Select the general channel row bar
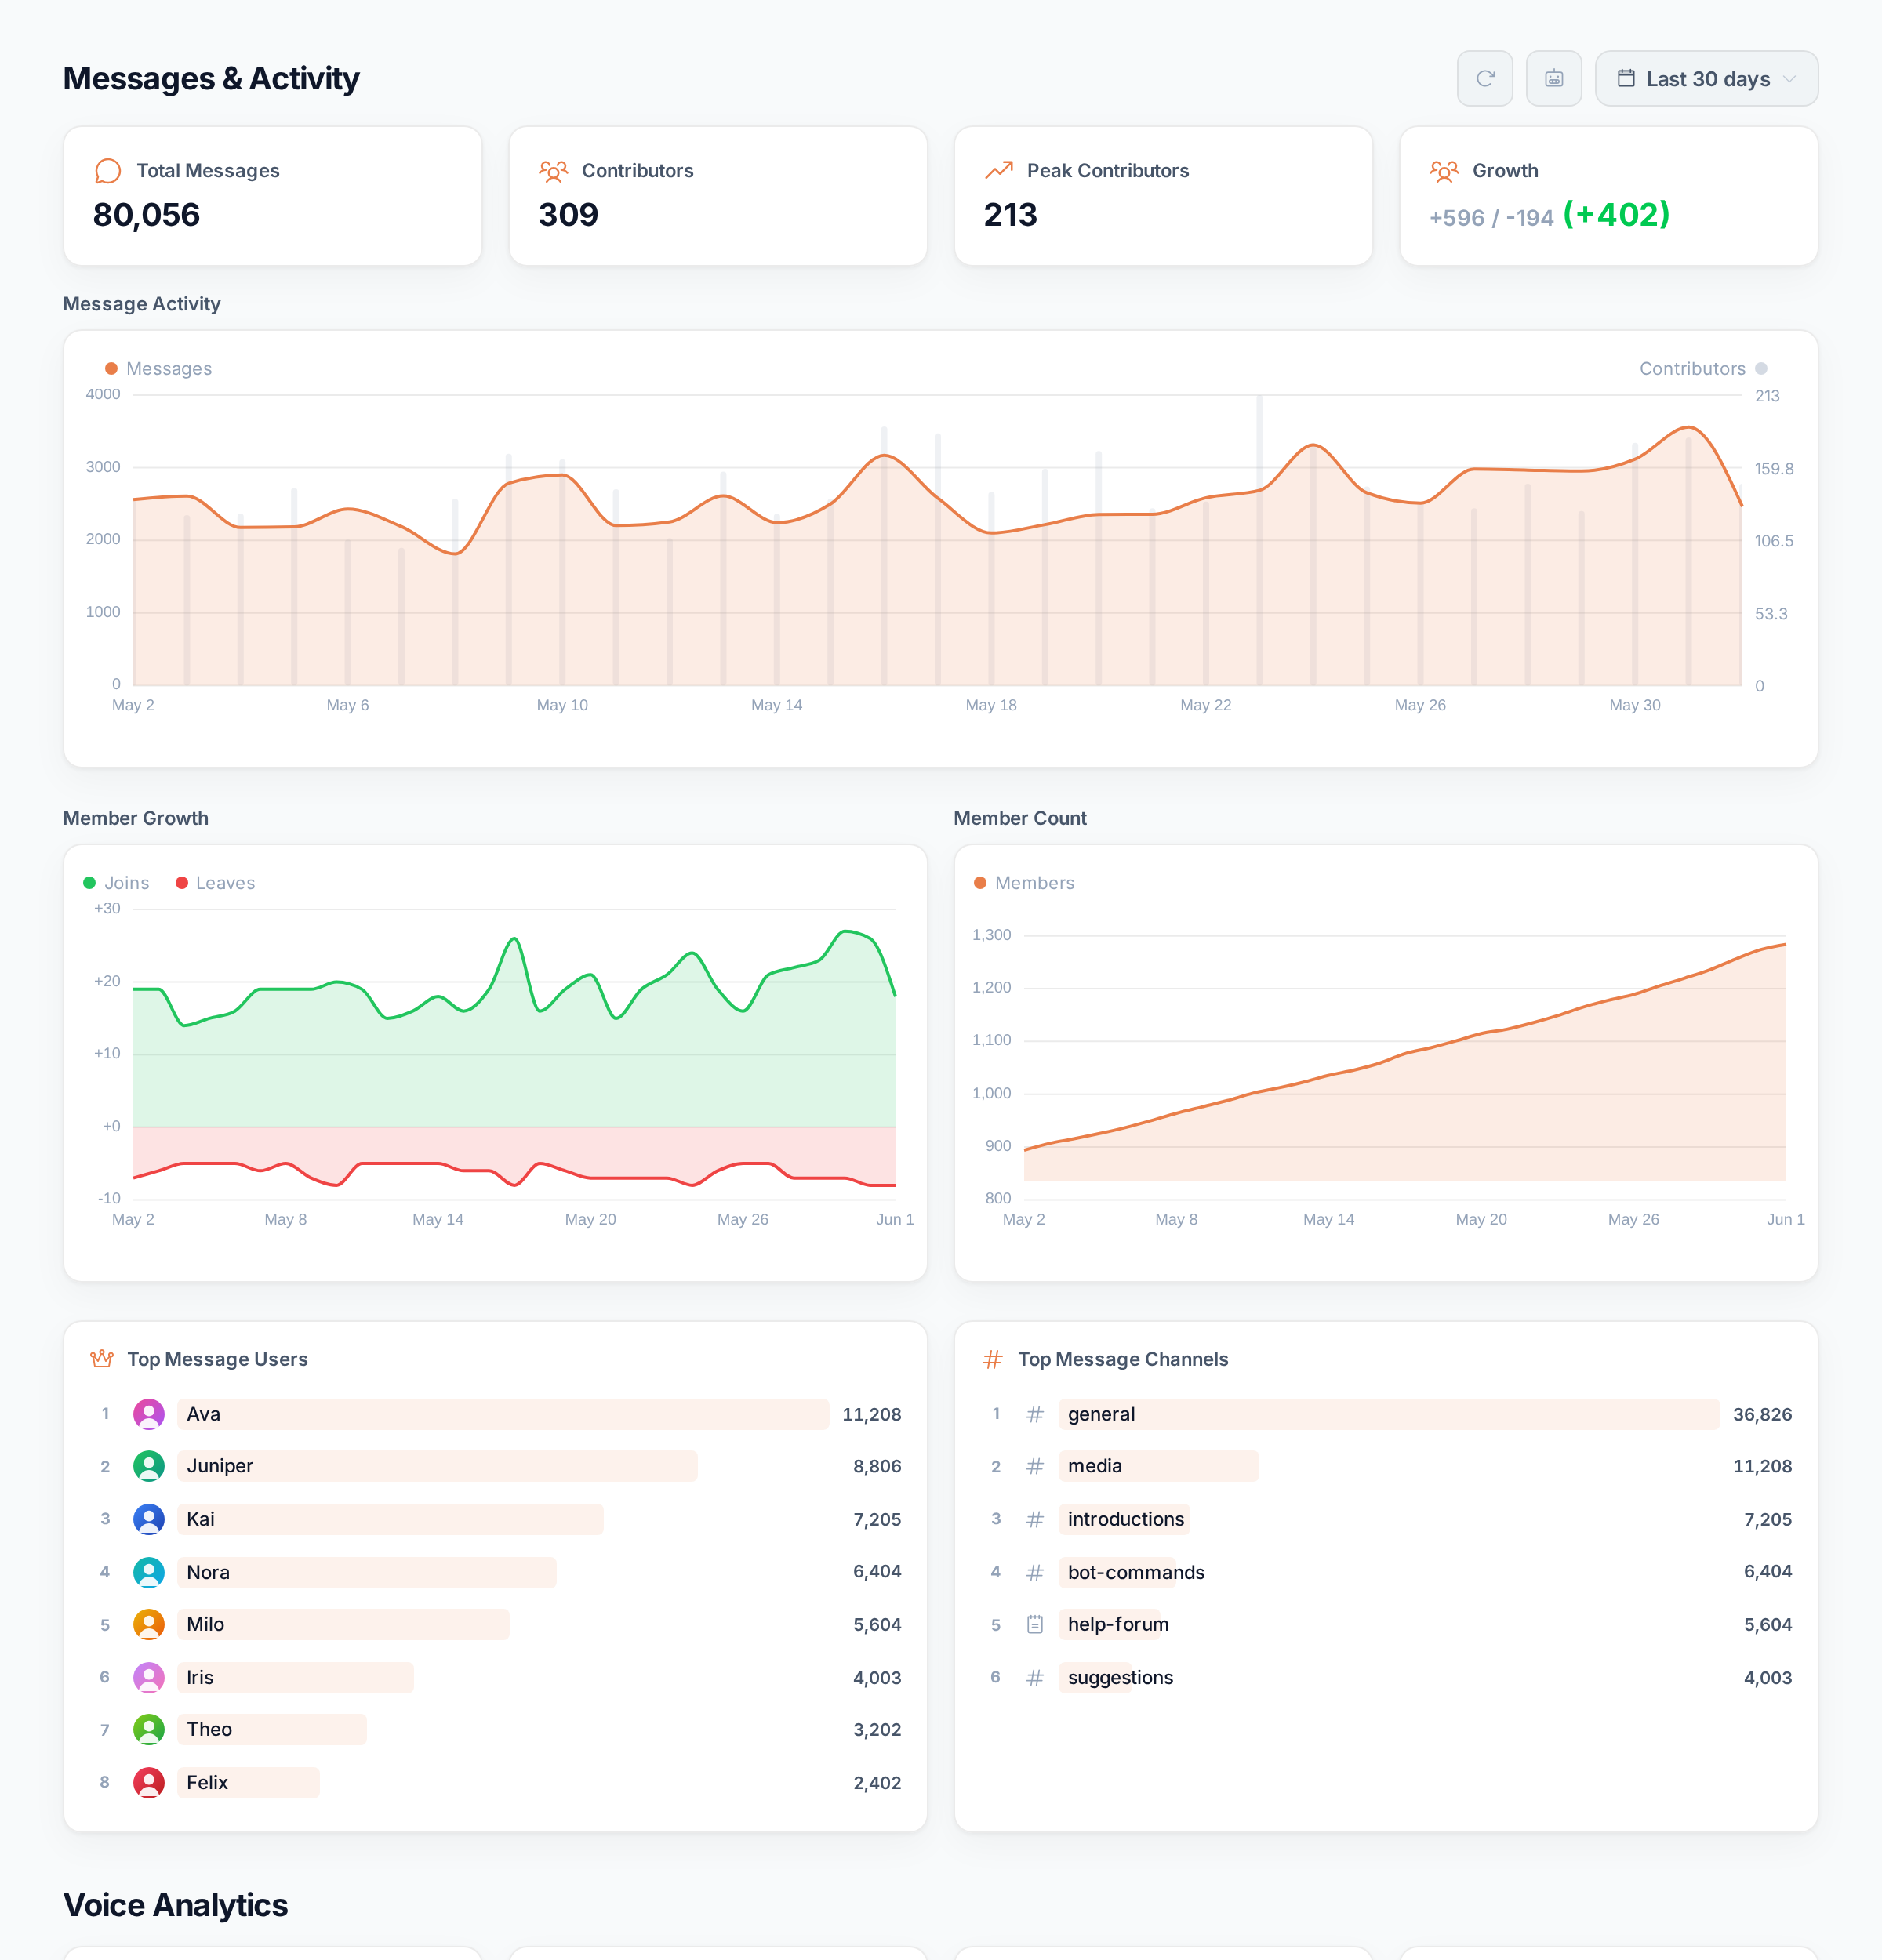1882x1960 pixels. tap(1389, 1414)
